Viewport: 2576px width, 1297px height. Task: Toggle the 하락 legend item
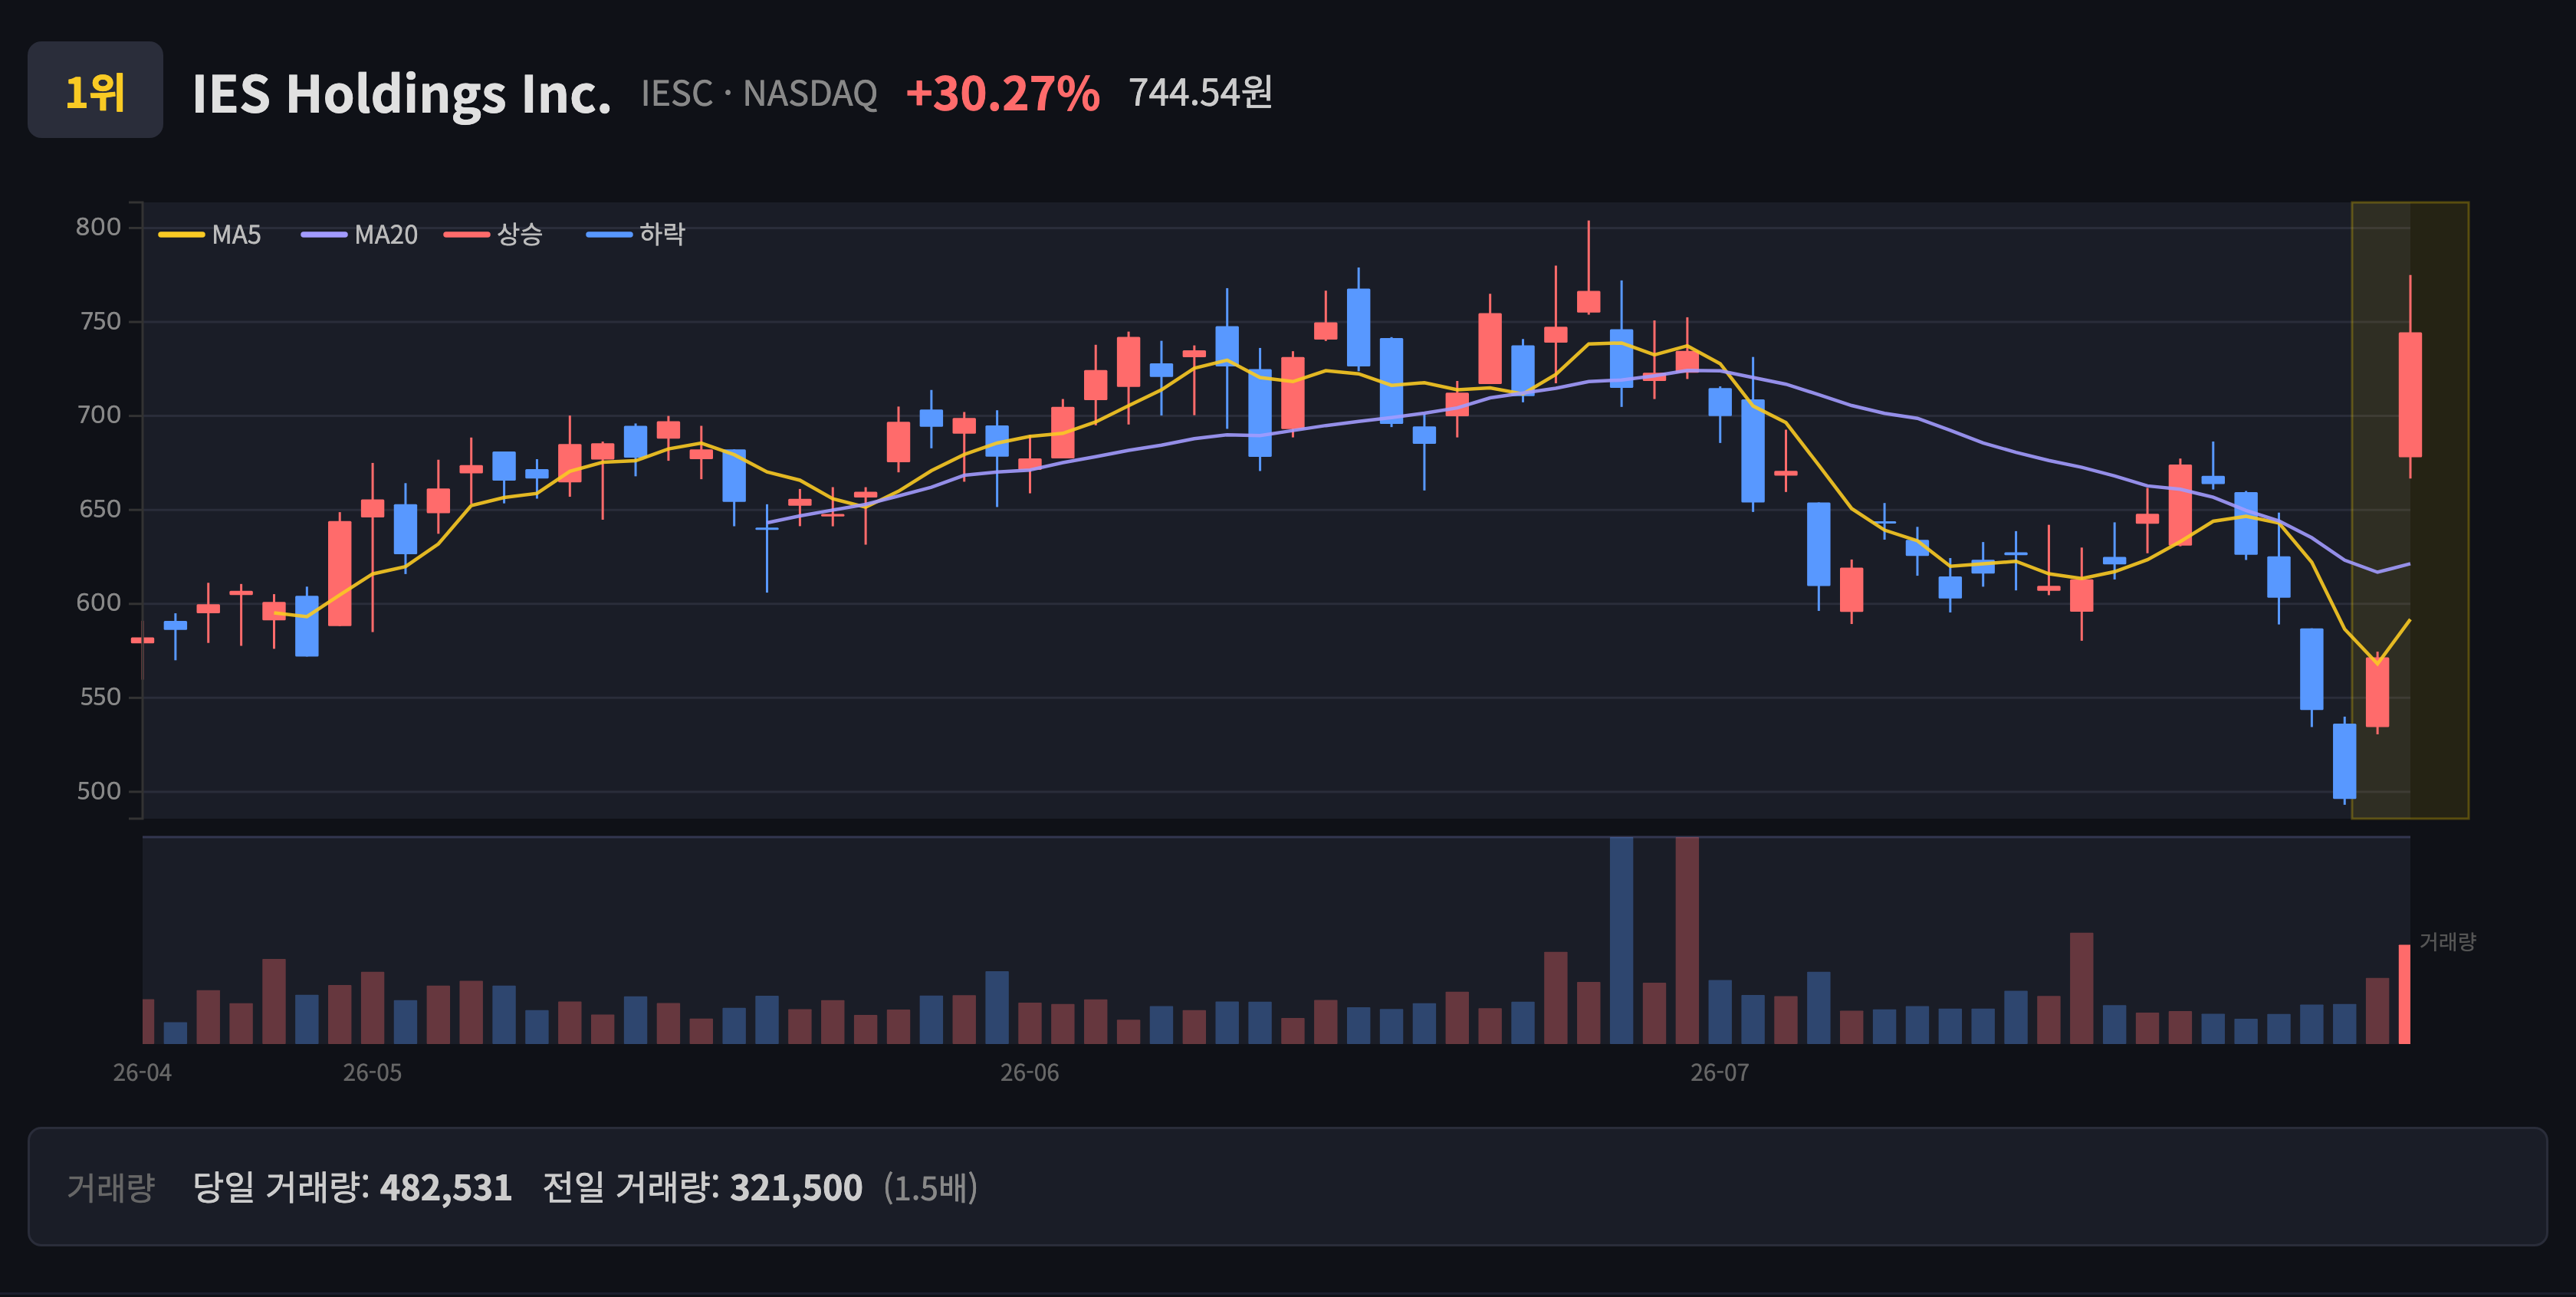(636, 235)
